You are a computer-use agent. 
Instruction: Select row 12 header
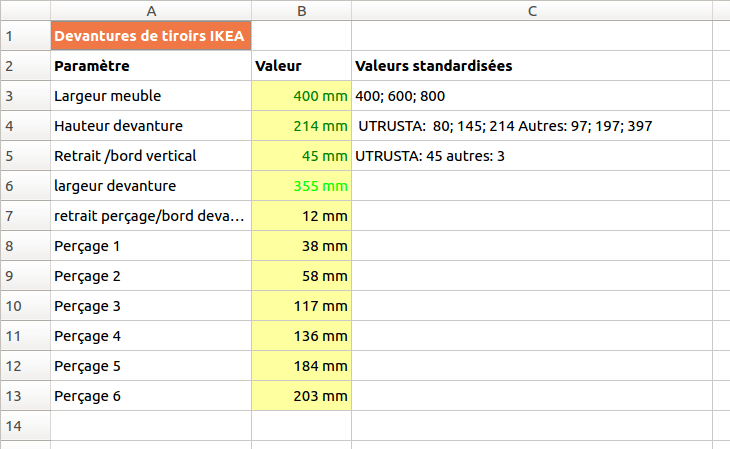click(x=26, y=366)
